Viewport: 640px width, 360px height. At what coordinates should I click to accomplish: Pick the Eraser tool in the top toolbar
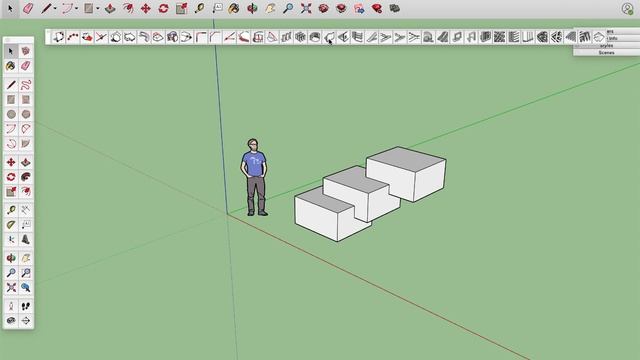coord(28,8)
